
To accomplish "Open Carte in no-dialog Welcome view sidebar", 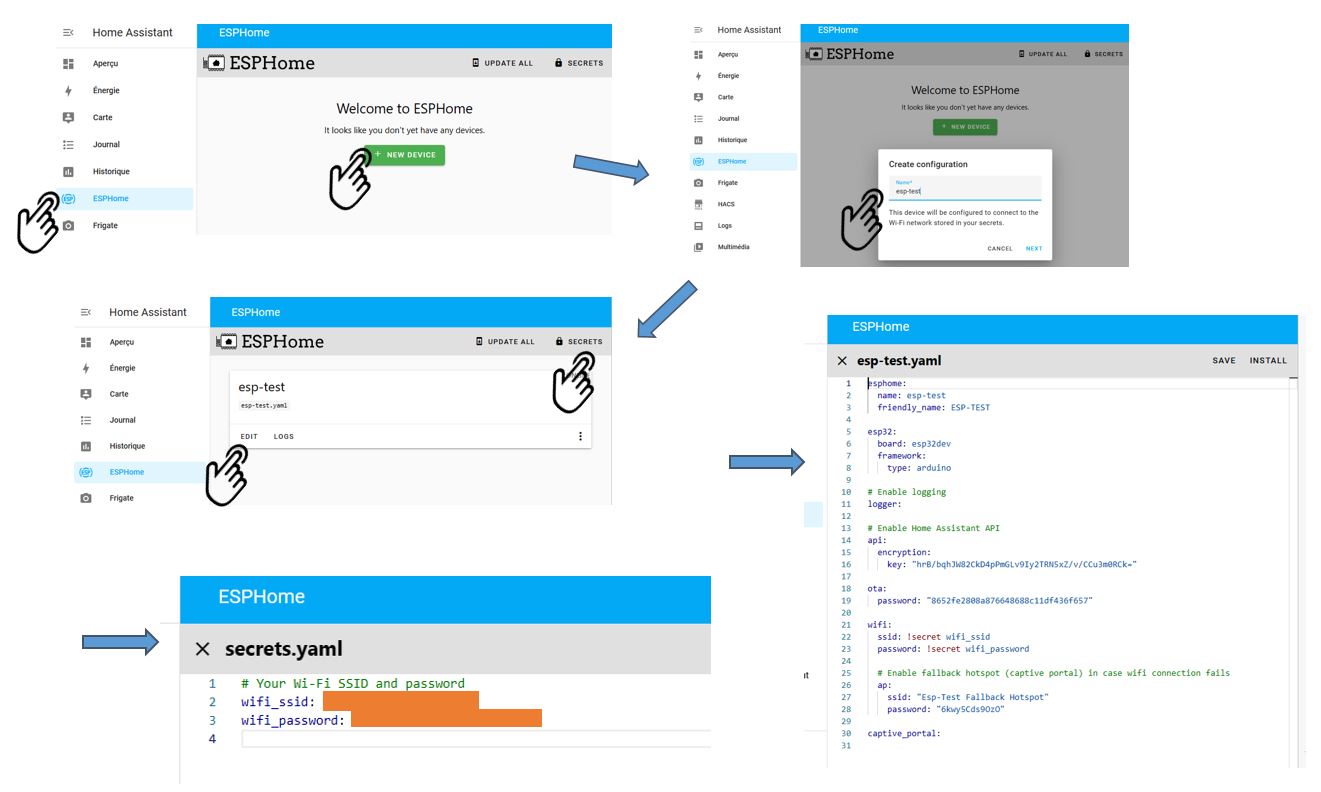I will (103, 117).
